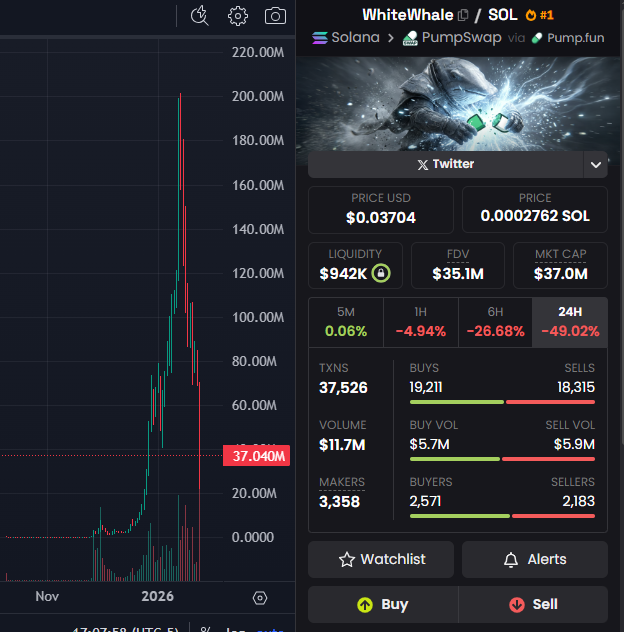The image size is (624, 632).
Task: Click the LIQUIDITY label
Action: point(355,254)
